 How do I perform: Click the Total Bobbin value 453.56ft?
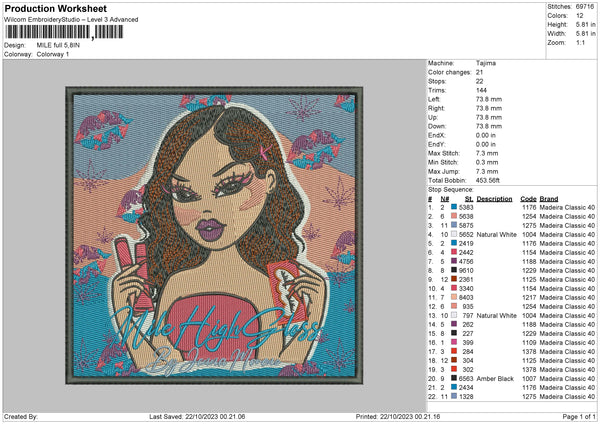pos(488,180)
